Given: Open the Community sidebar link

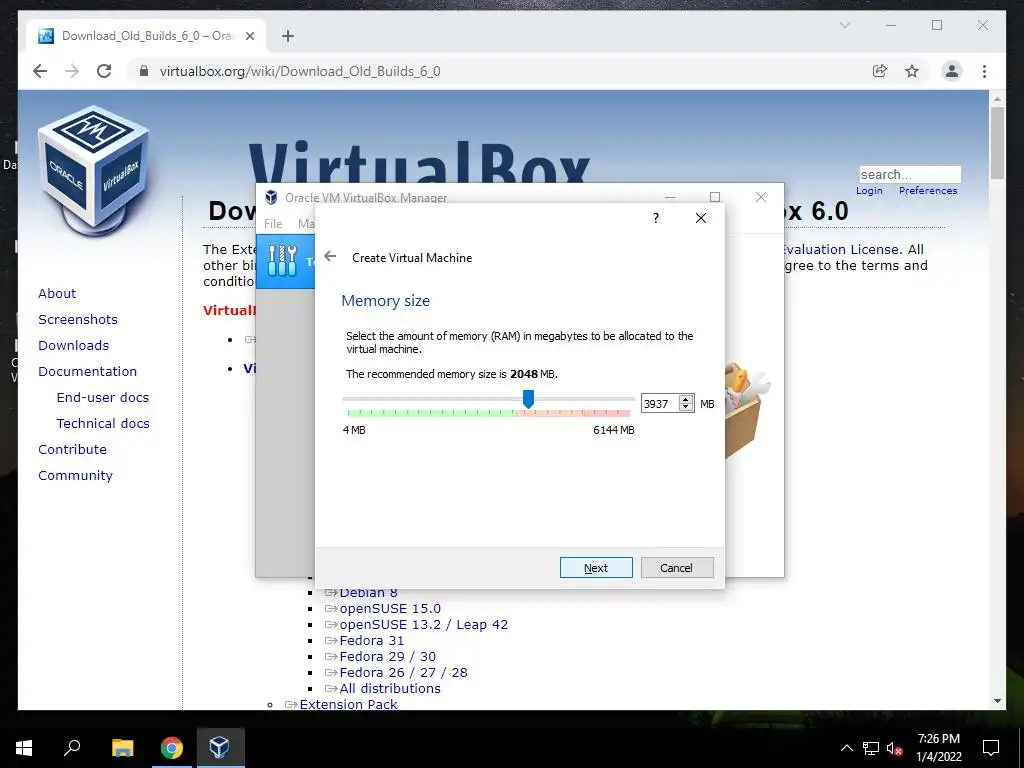Looking at the screenshot, I should click(75, 475).
